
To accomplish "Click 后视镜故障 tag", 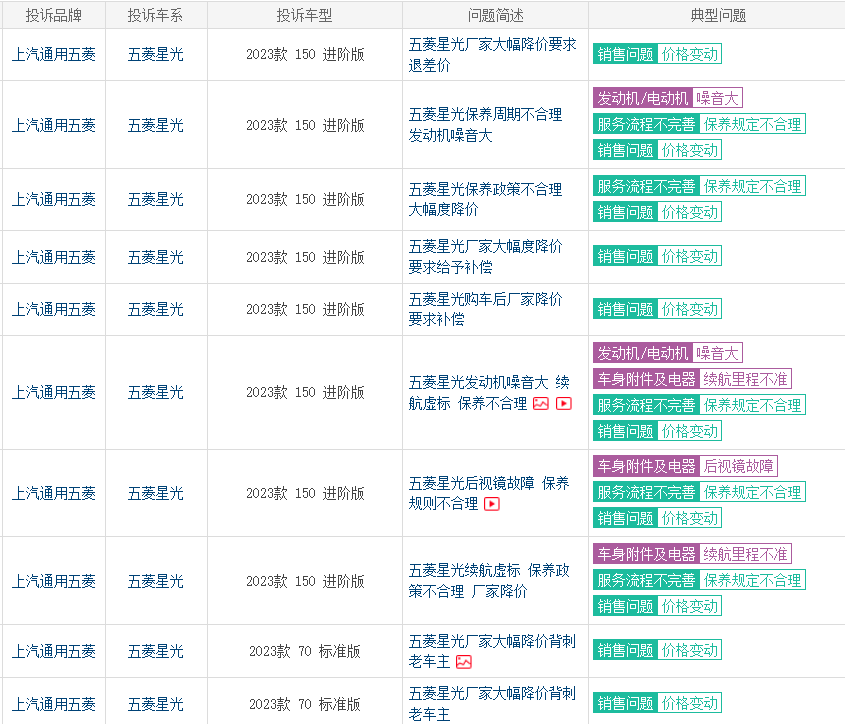I will 739,466.
